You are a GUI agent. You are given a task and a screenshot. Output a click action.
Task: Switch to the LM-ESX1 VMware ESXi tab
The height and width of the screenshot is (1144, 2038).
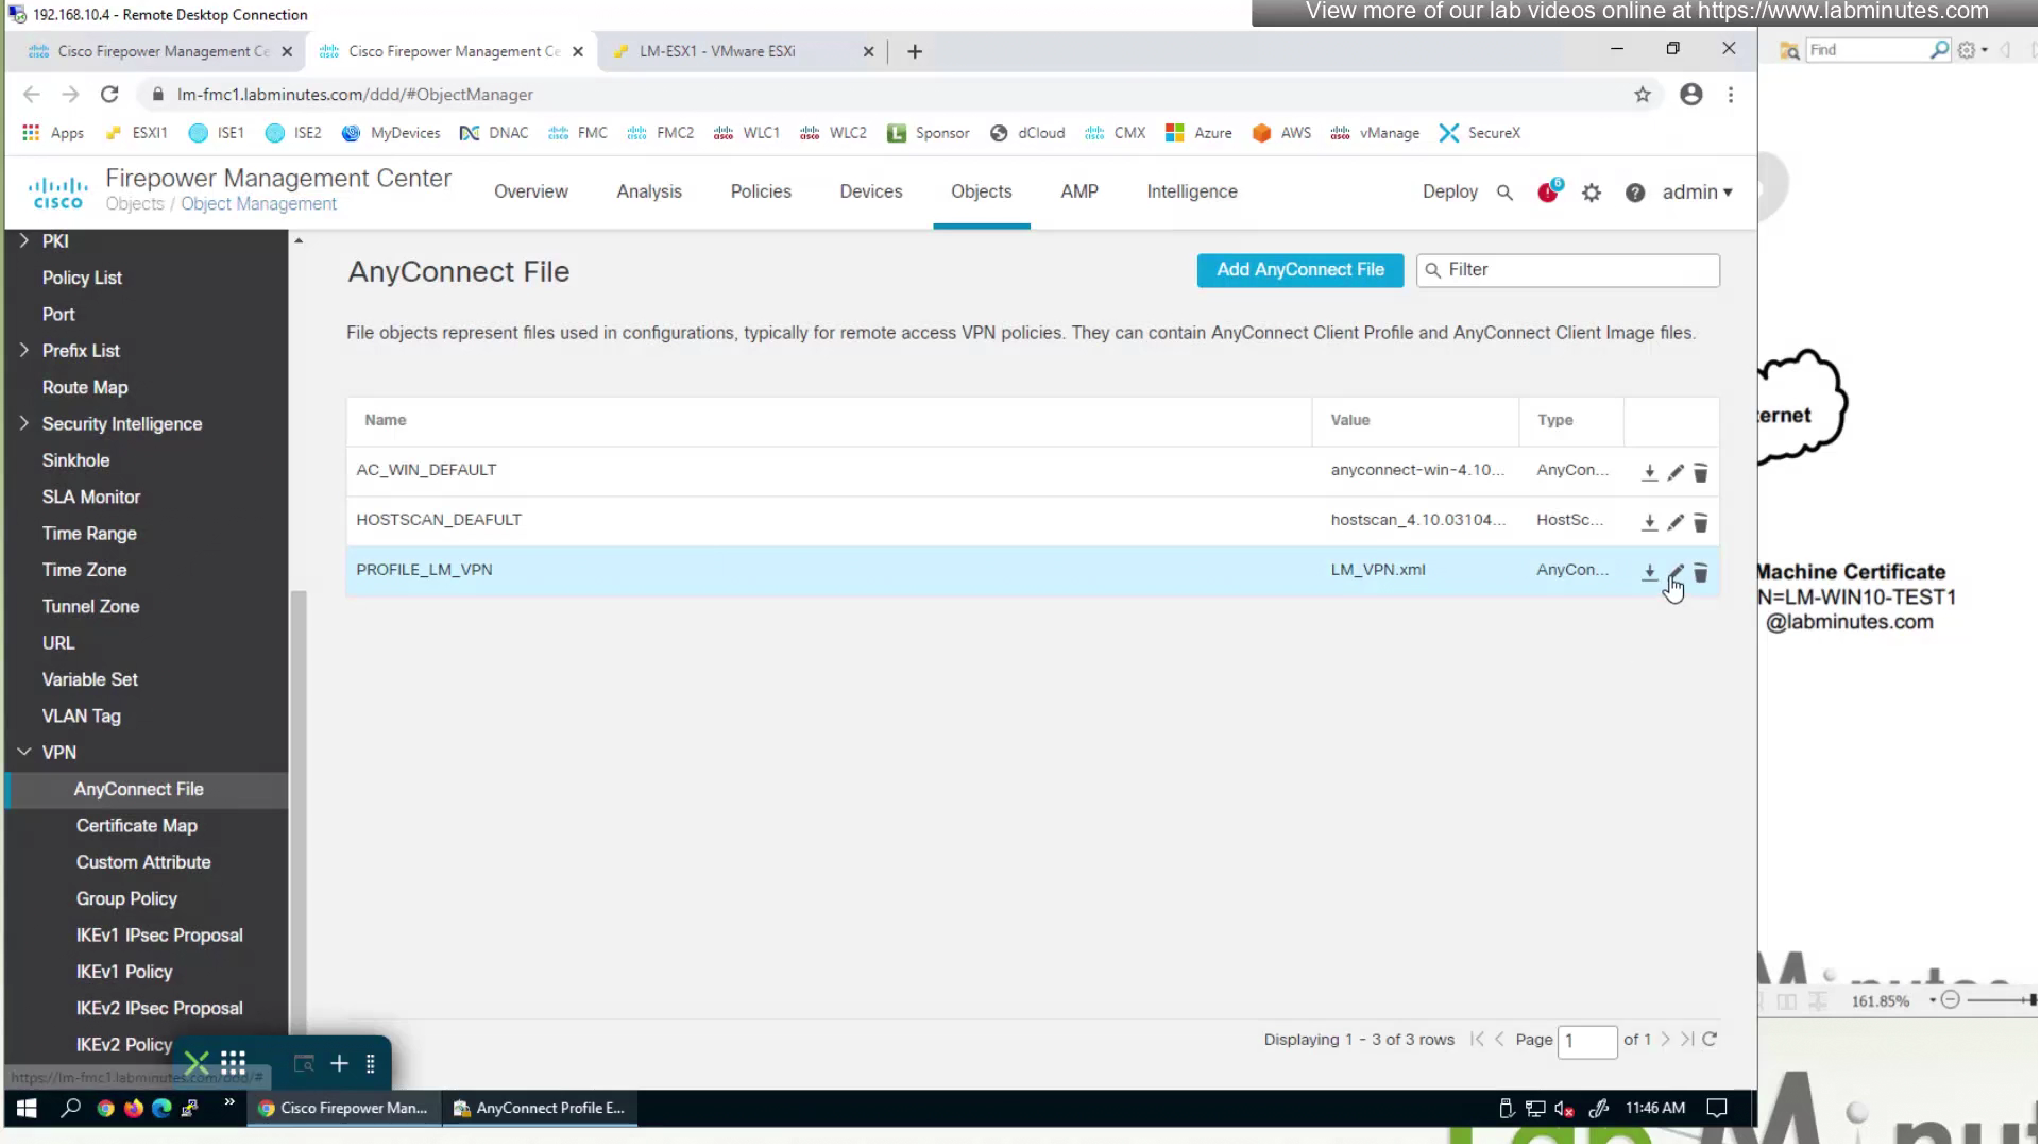pyautogui.click(x=717, y=51)
